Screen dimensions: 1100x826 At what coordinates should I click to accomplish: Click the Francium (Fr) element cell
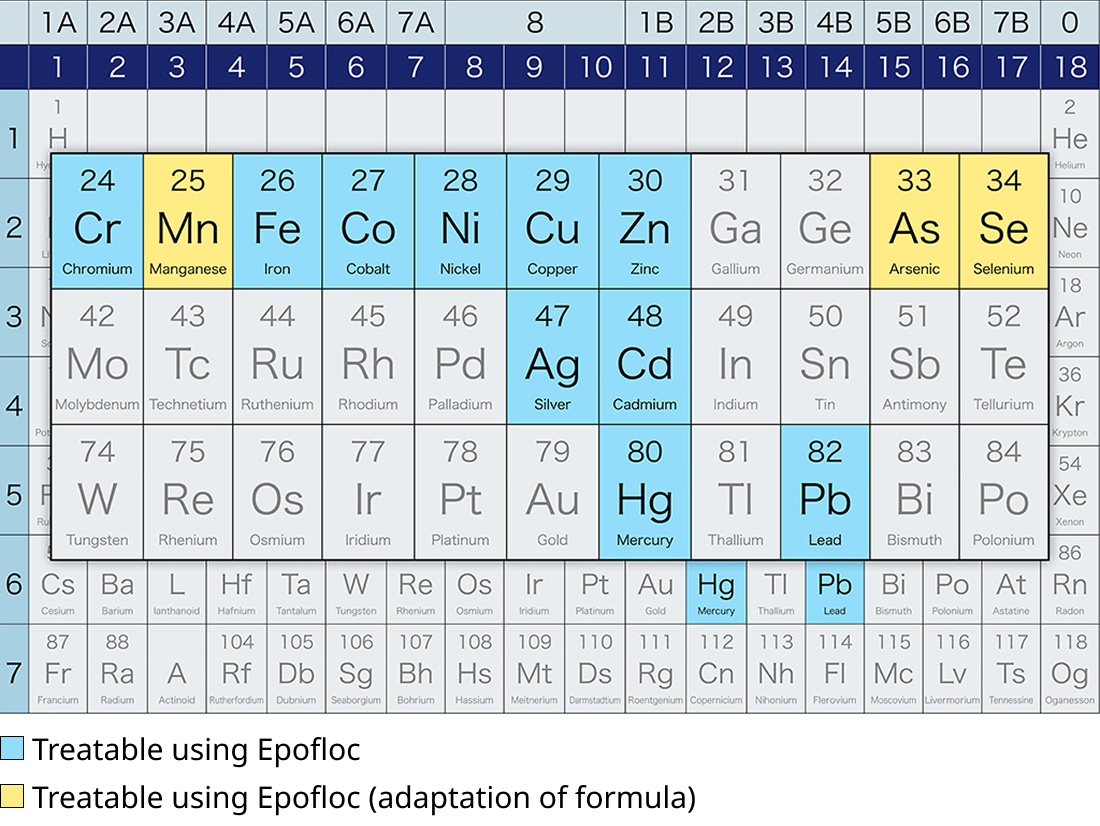[58, 669]
